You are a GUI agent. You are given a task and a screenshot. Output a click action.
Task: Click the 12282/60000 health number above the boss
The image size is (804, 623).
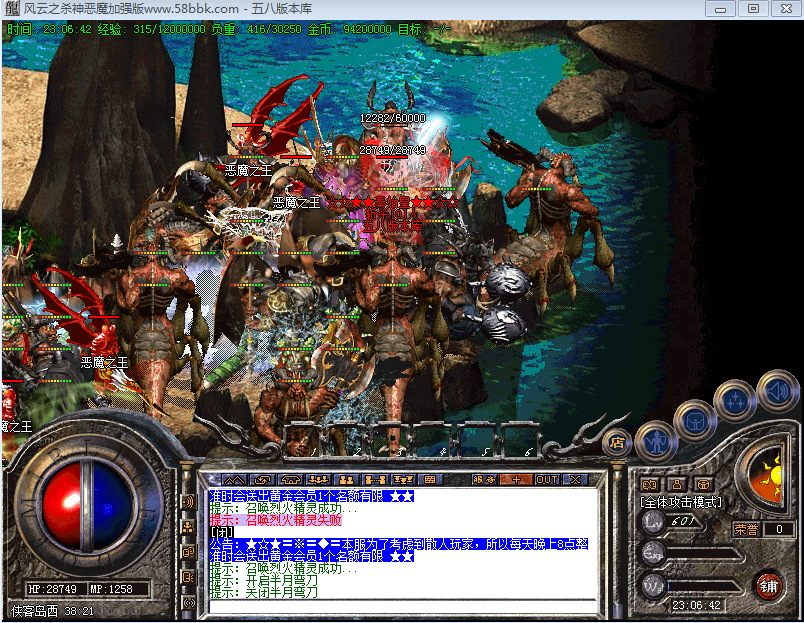pyautogui.click(x=393, y=118)
